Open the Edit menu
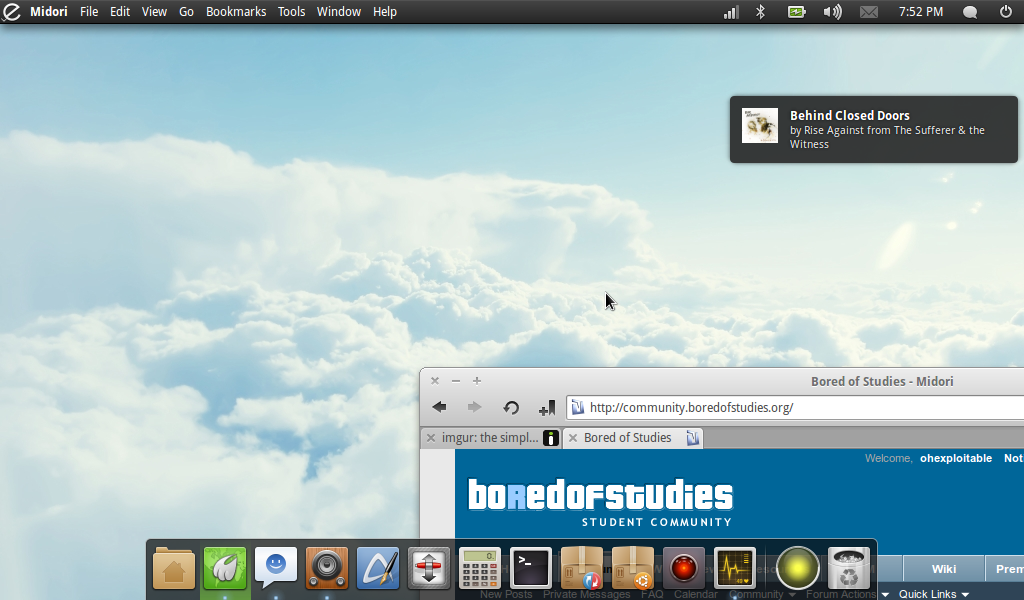1024x600 pixels. tap(120, 12)
